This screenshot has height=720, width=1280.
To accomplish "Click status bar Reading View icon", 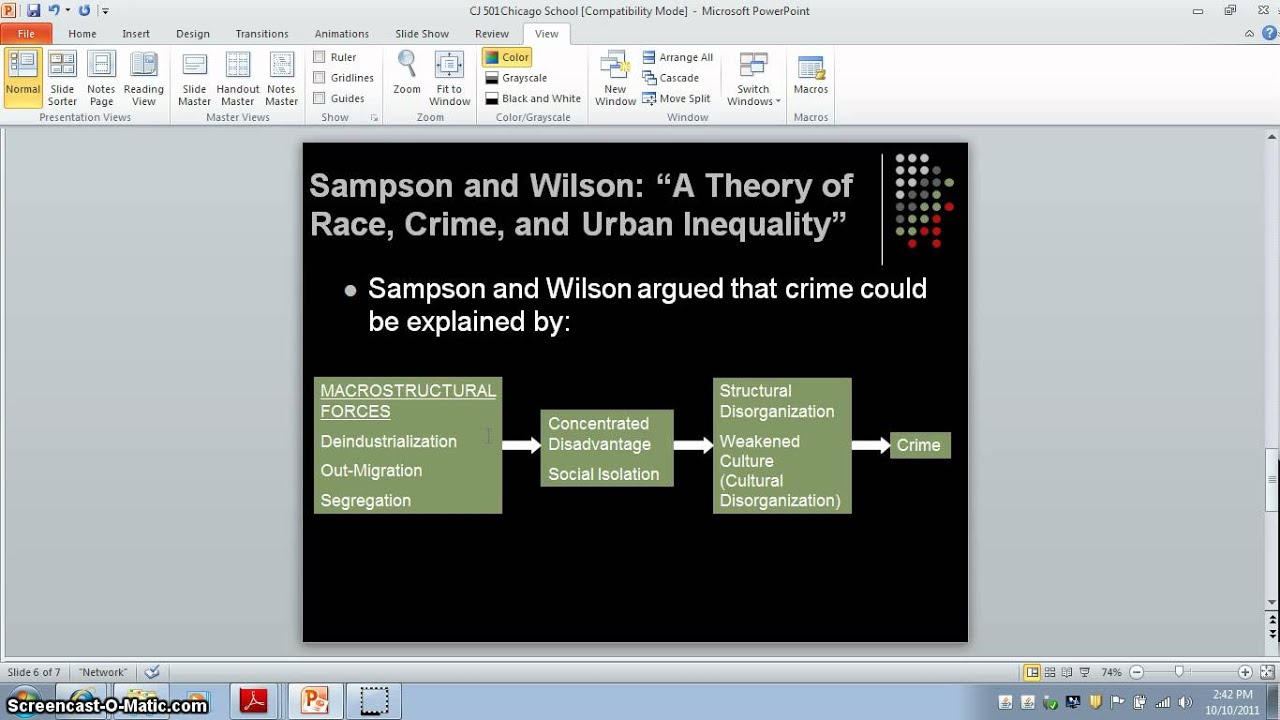I will click(x=1067, y=672).
